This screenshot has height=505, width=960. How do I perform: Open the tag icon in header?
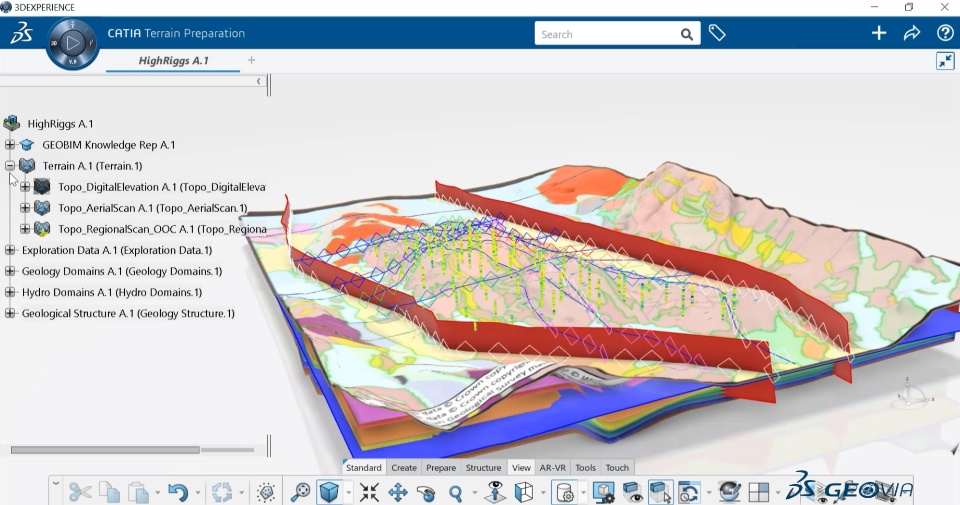tap(717, 33)
